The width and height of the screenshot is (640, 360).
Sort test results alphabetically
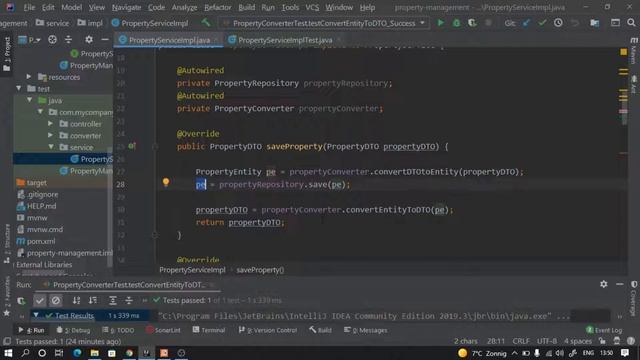76,301
